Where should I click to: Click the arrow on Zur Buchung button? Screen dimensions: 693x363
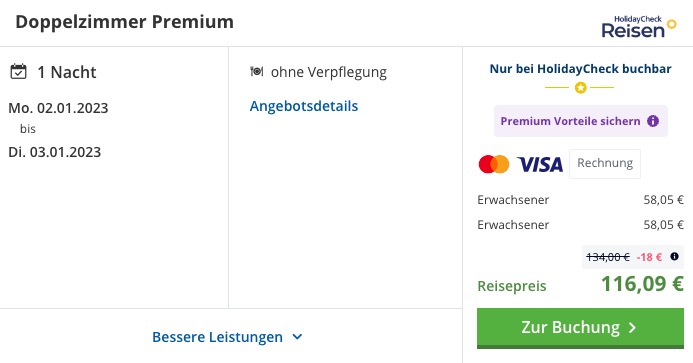click(x=632, y=328)
